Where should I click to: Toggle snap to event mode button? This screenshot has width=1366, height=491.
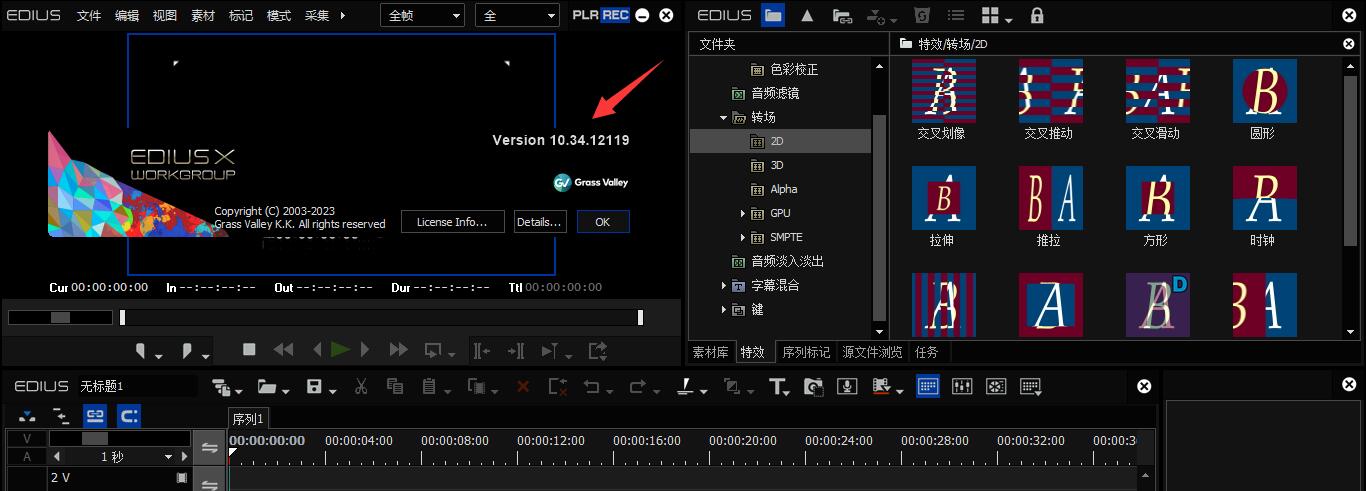[129, 416]
